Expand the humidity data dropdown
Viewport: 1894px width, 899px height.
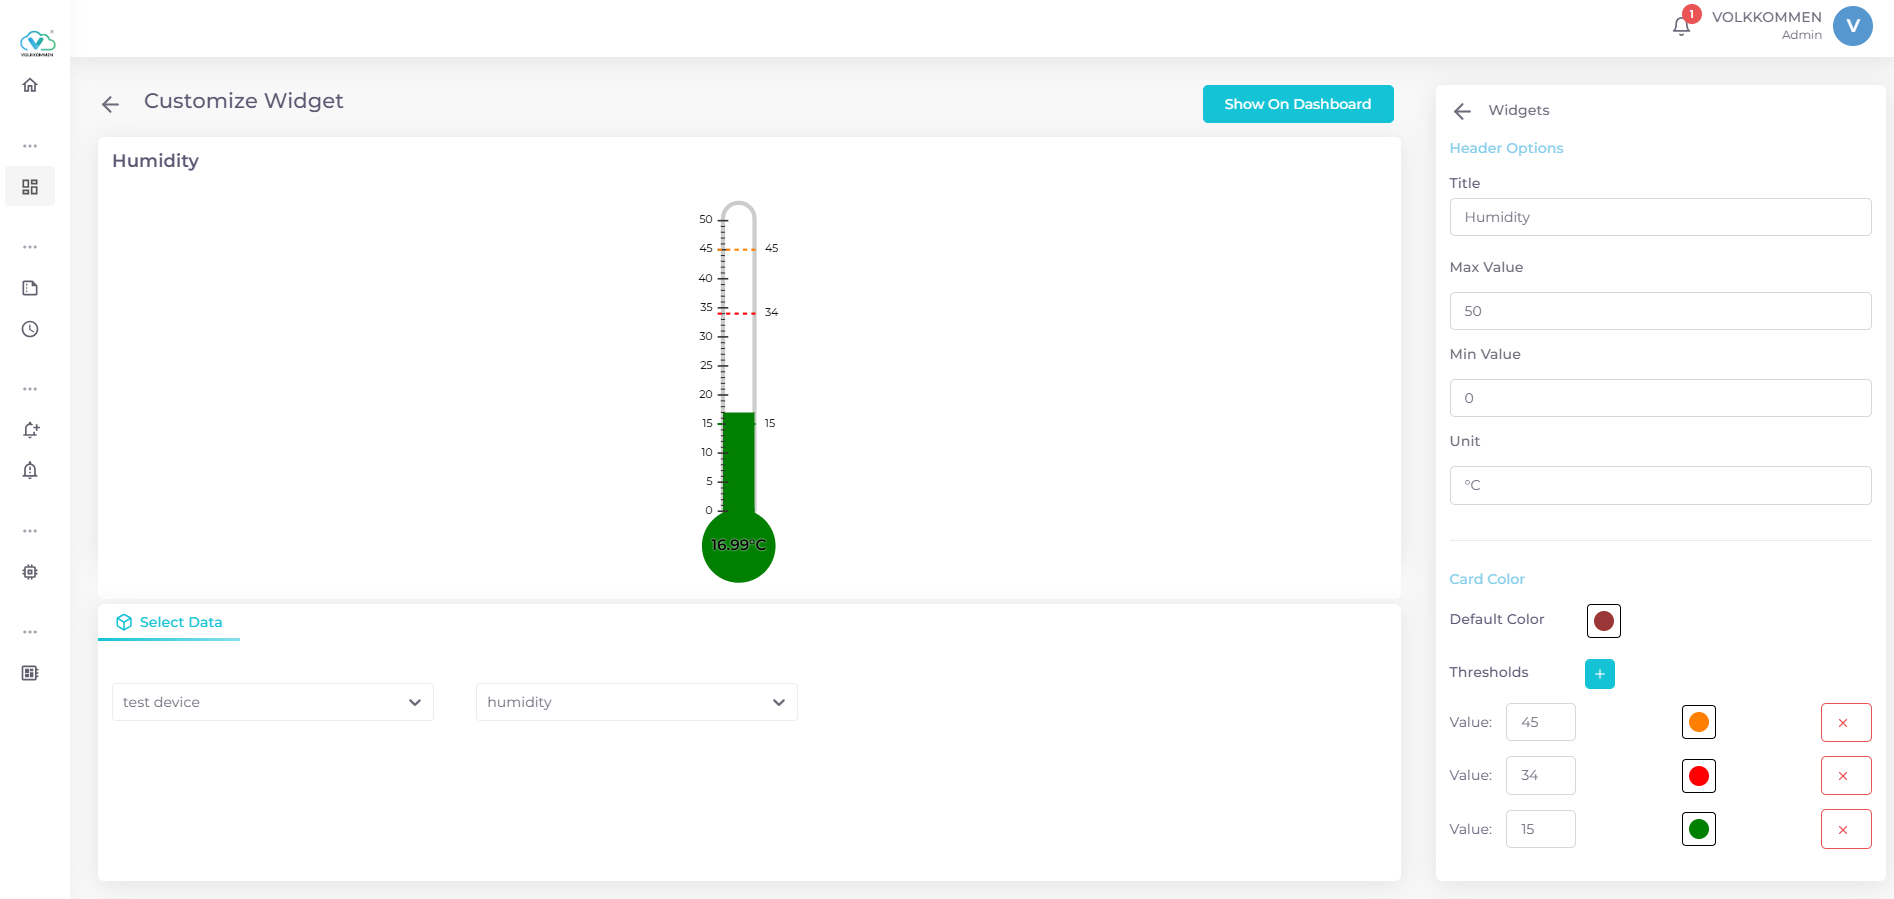pos(636,702)
